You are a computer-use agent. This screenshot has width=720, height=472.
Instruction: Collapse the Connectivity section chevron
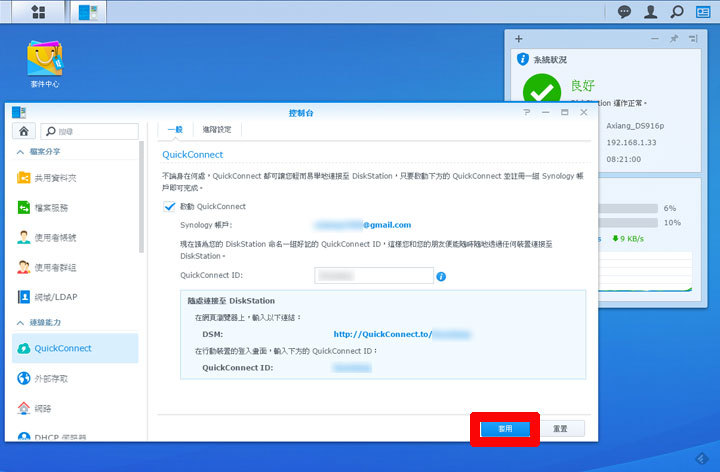click(x=20, y=323)
